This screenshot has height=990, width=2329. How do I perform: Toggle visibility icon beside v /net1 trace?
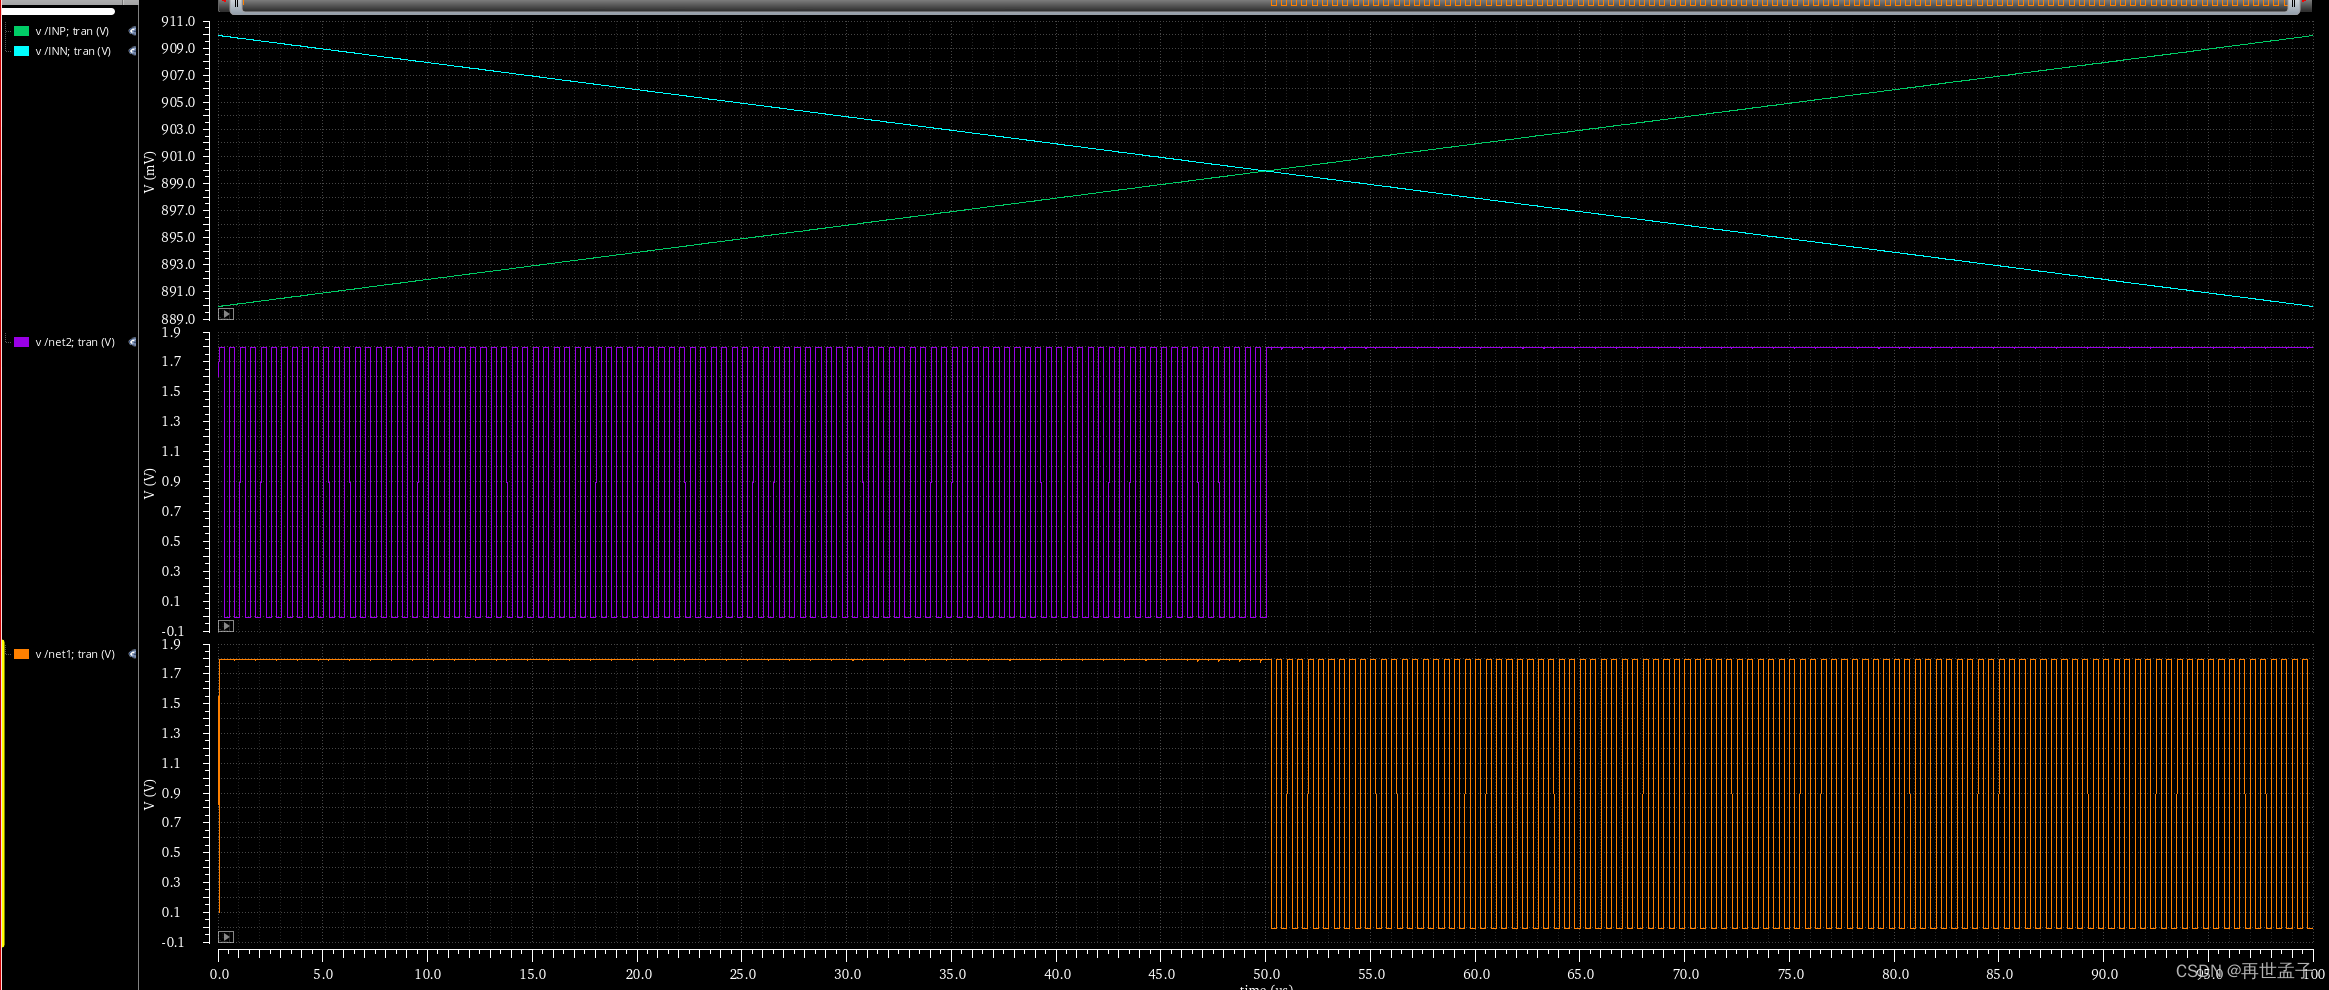click(132, 654)
